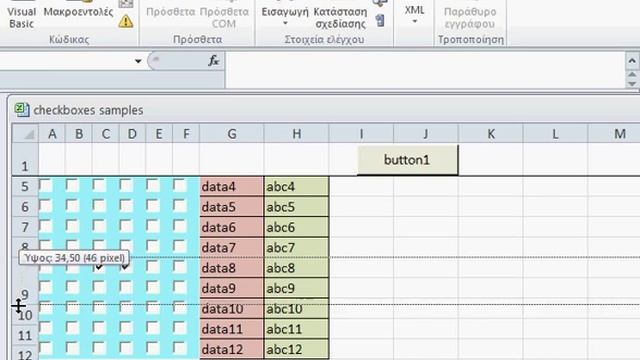The height and width of the screenshot is (360, 640).
Task: Click the fx insert function icon
Action: [x=213, y=61]
